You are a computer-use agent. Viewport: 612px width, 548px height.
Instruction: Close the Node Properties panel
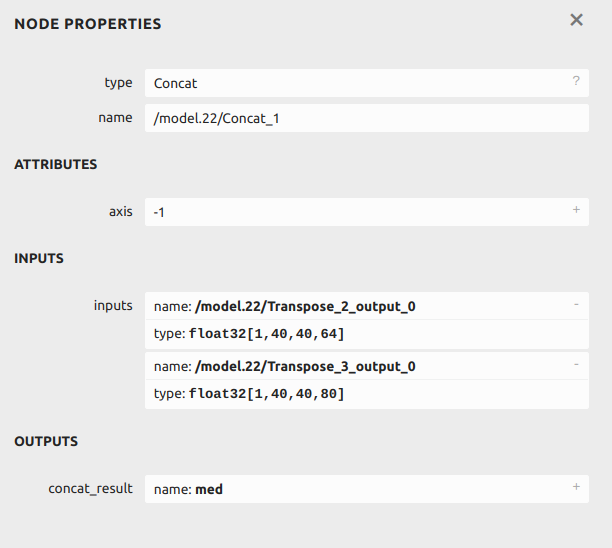click(576, 20)
